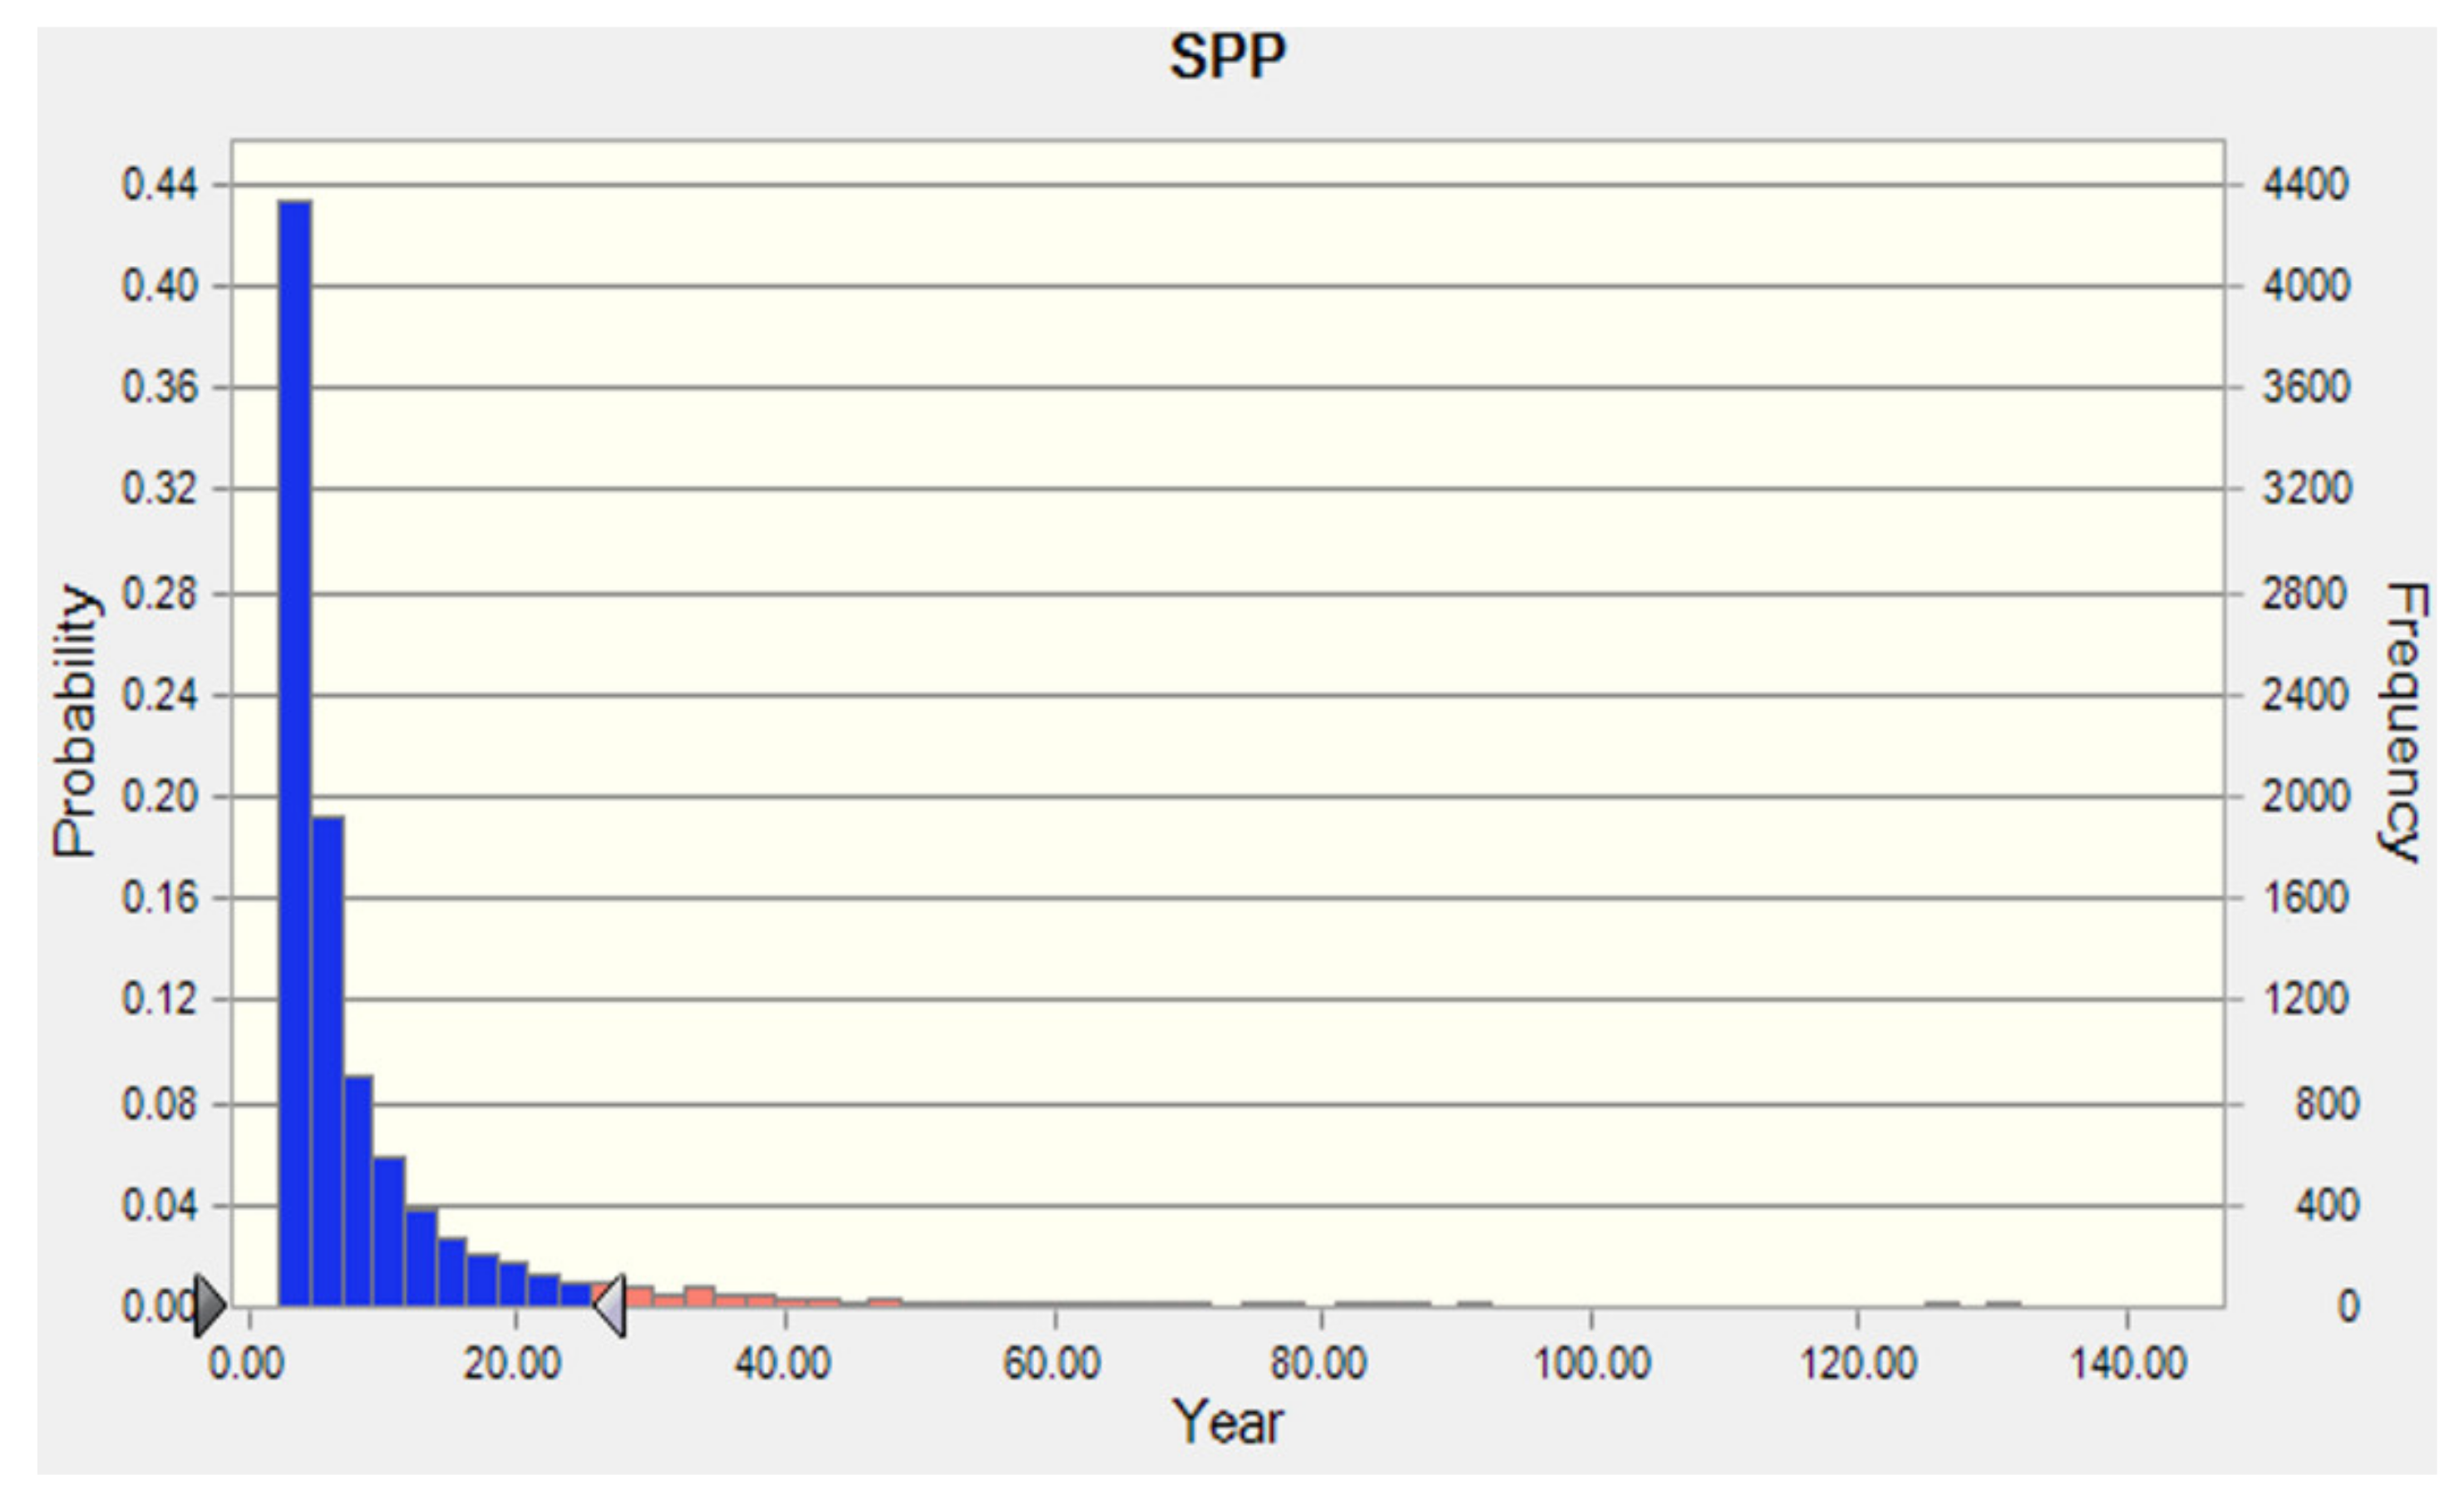2464x1505 pixels.
Task: Select the first red bar after the grabber
Action: coord(639,1296)
